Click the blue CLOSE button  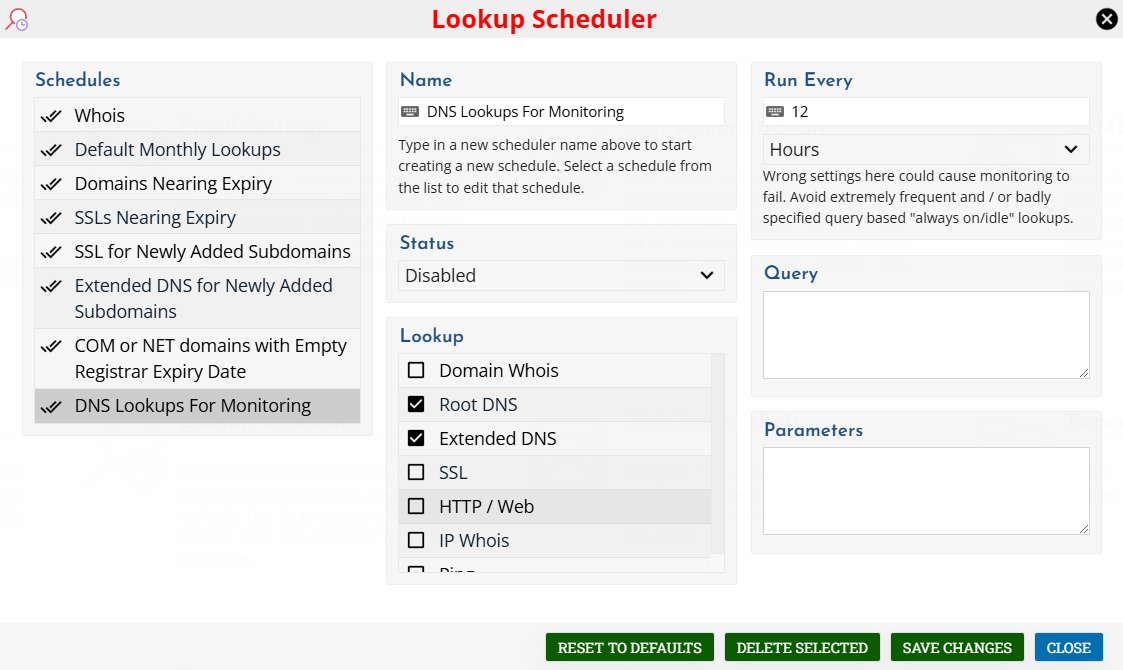1069,648
